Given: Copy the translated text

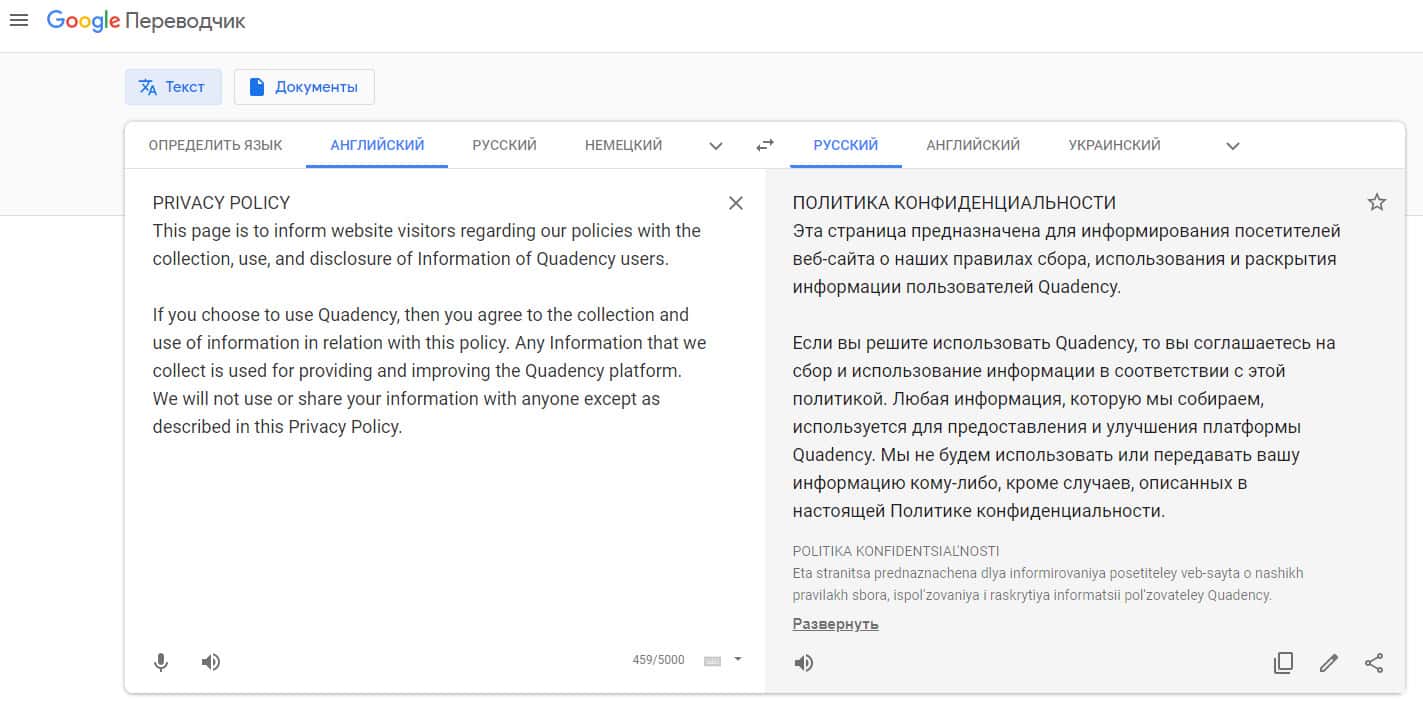Looking at the screenshot, I should tap(1283, 663).
